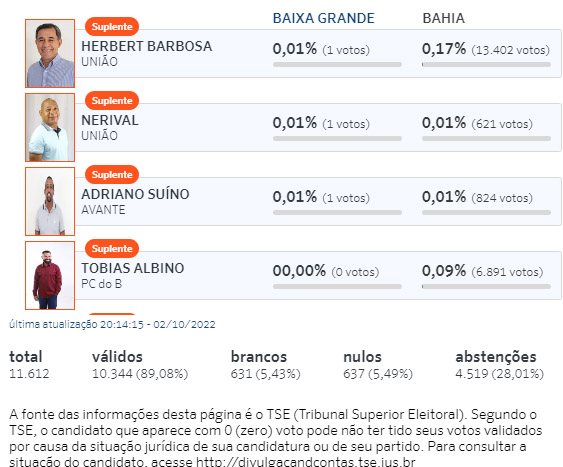Click Tobias Albino's Baixa Grande progress bar
Screen dimensions: 563x467
(337, 286)
